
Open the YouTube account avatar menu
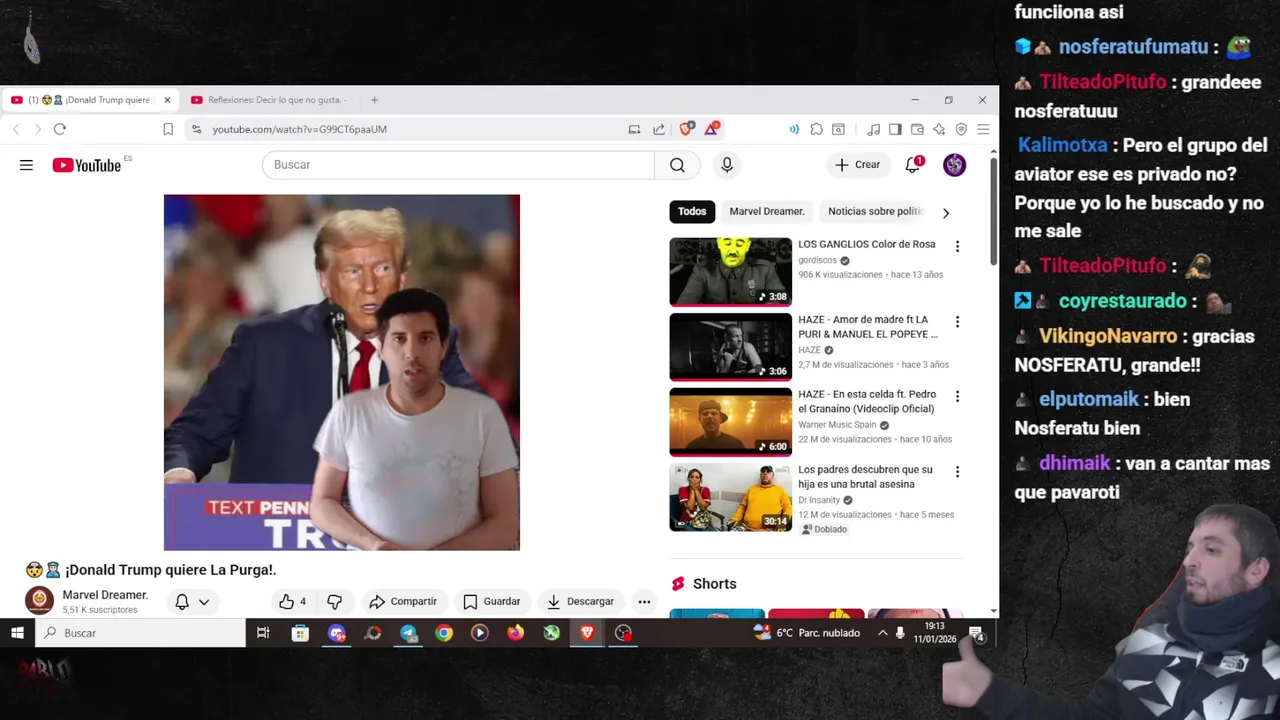(955, 165)
